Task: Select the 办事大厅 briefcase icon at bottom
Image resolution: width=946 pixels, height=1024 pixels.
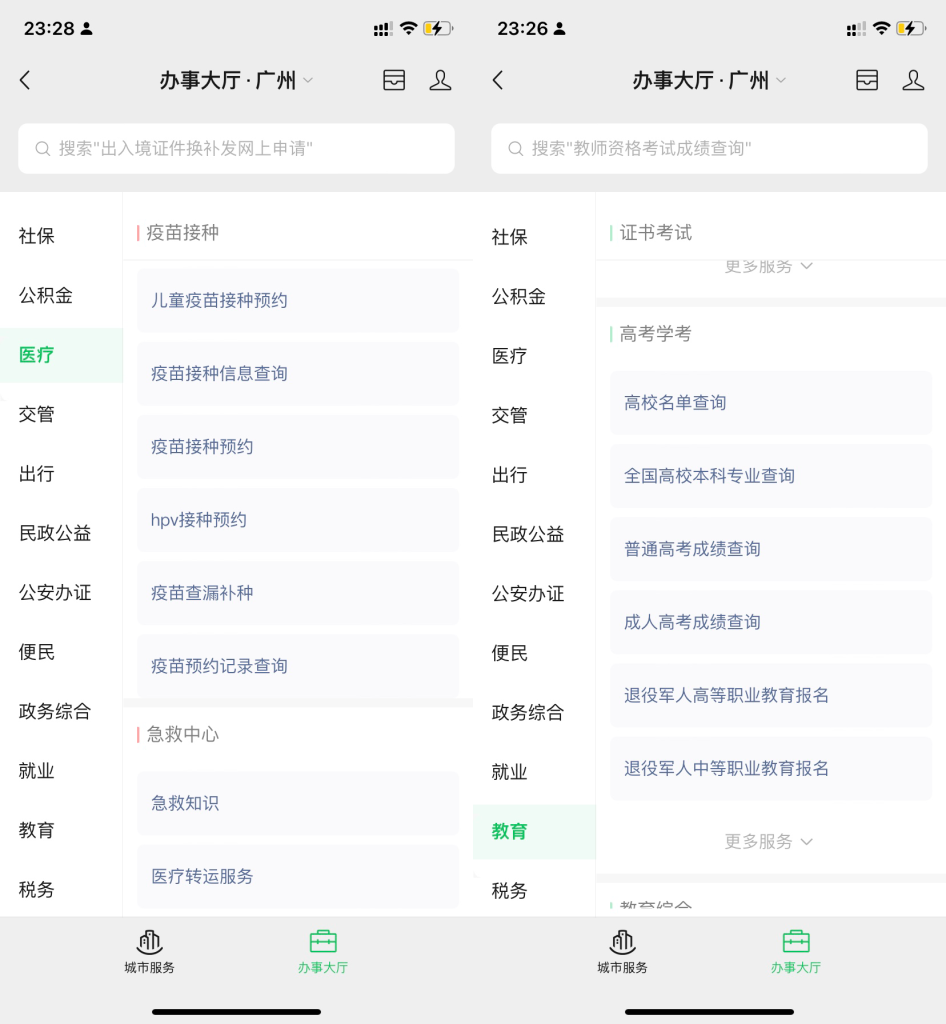Action: [323, 948]
